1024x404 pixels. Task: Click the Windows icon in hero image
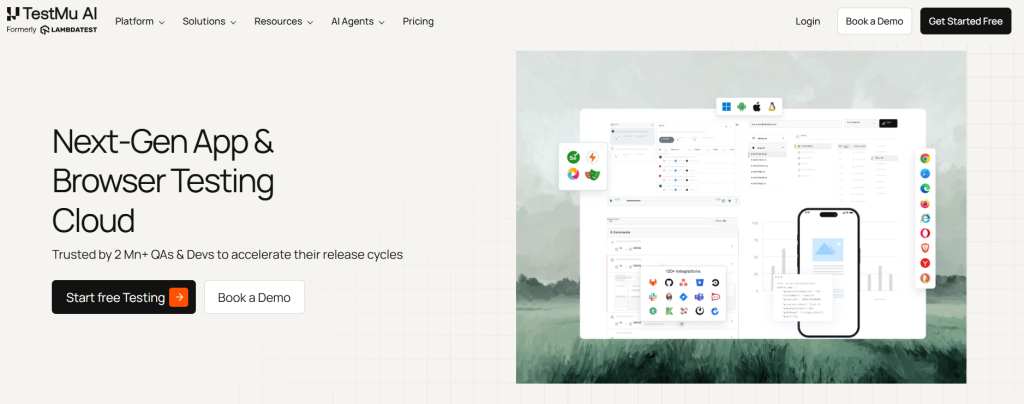tap(727, 106)
